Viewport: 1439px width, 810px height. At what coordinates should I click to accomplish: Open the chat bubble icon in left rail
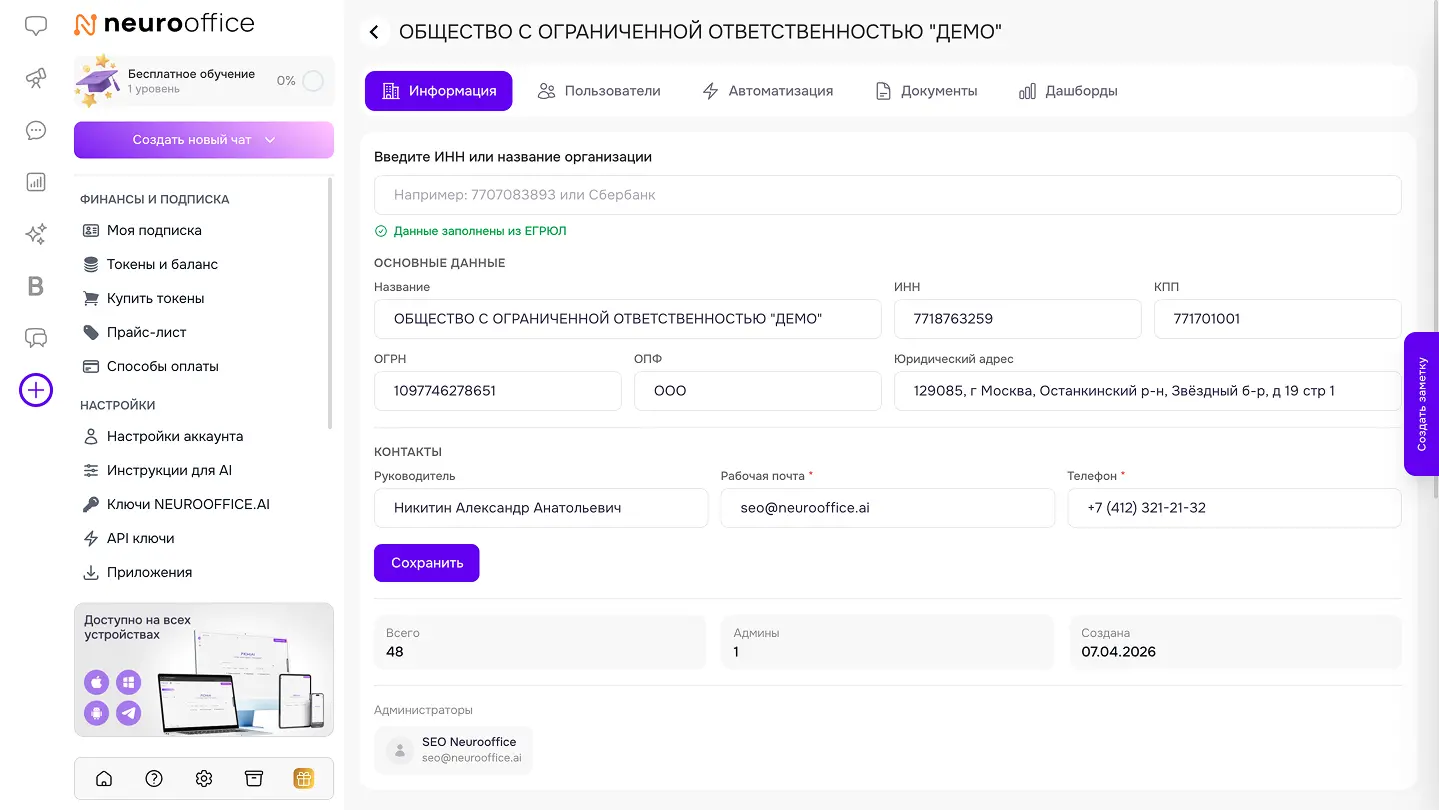[36, 26]
